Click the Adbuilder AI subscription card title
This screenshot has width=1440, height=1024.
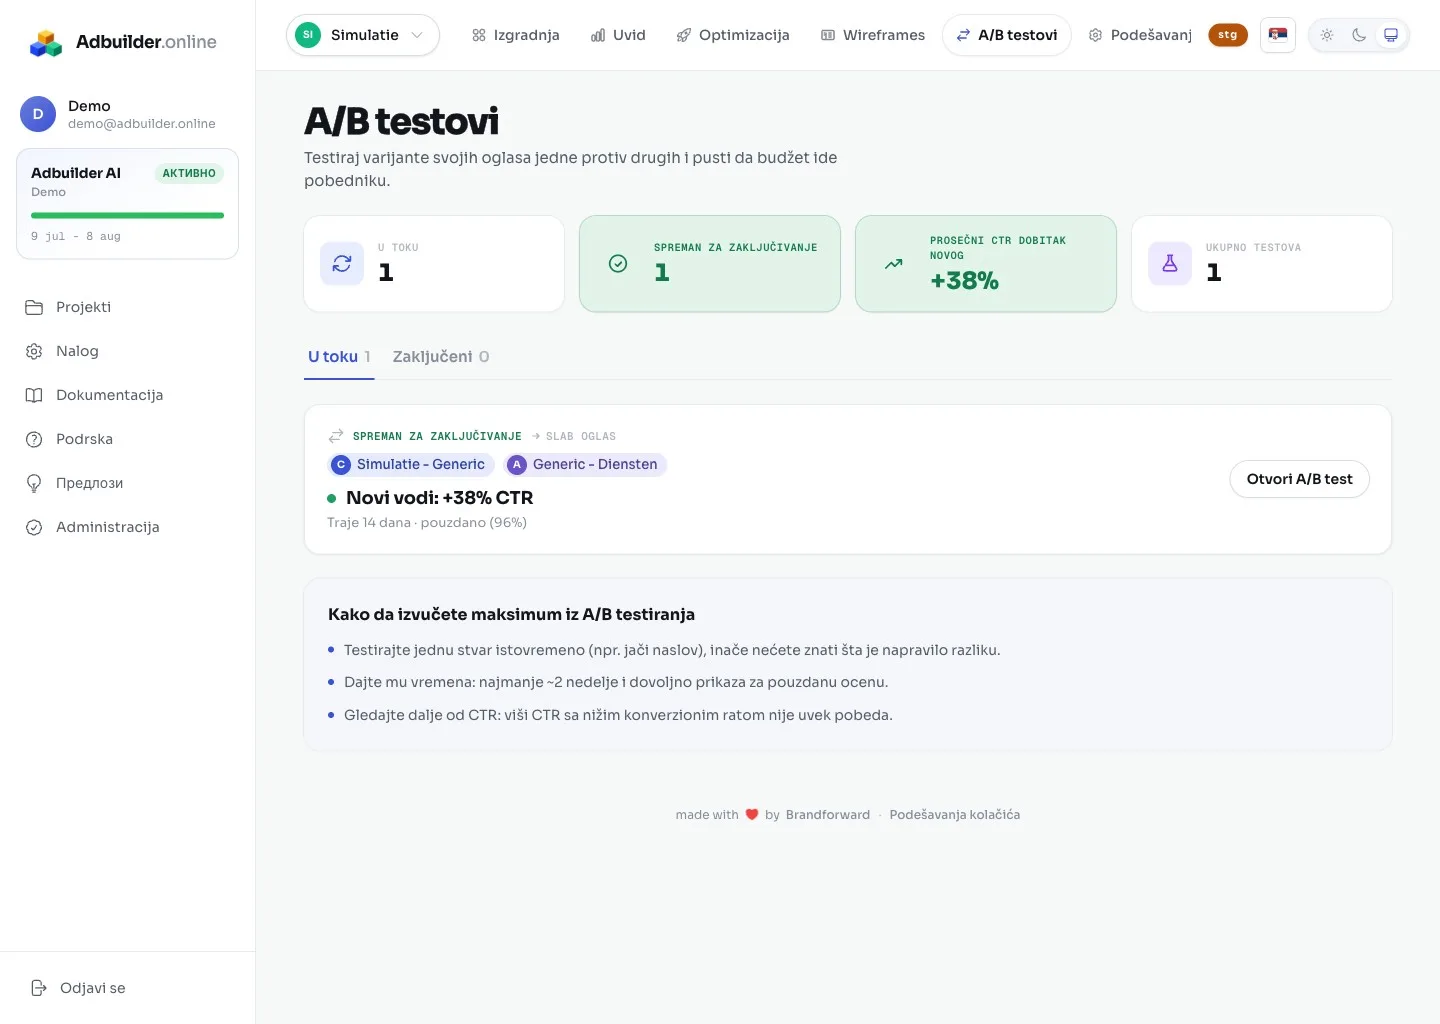(76, 173)
